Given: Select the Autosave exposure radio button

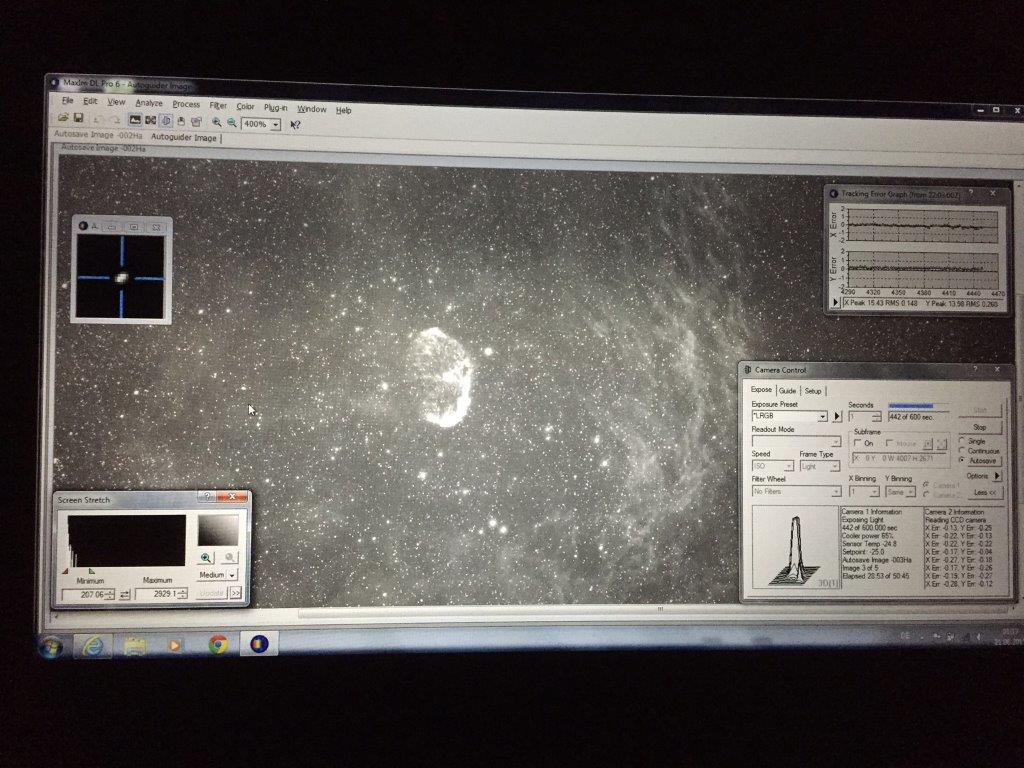Looking at the screenshot, I should coord(961,460).
